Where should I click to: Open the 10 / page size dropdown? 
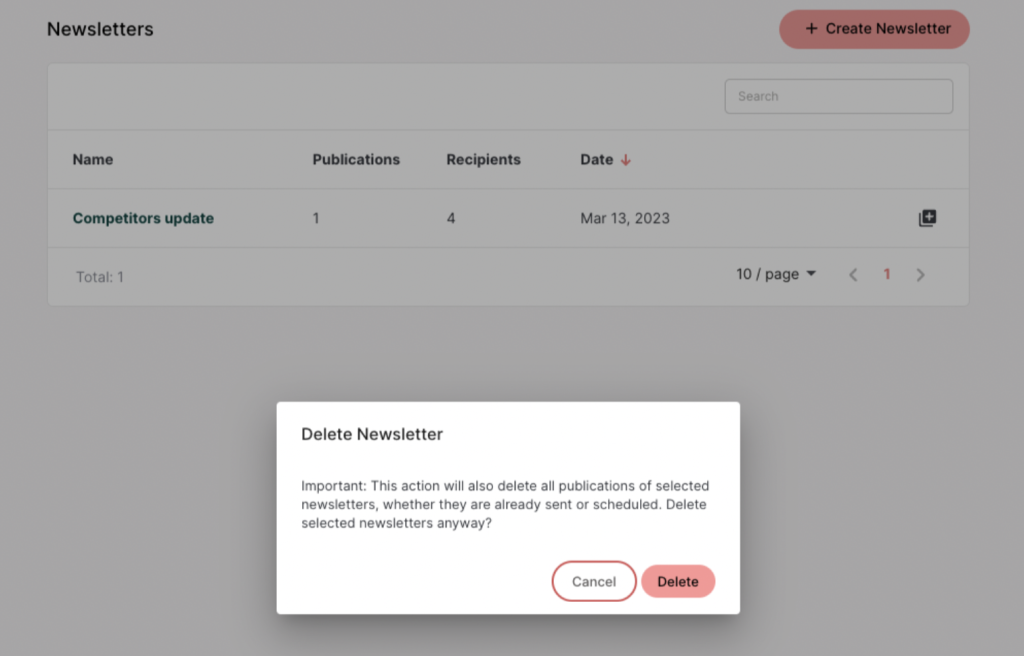[776, 274]
